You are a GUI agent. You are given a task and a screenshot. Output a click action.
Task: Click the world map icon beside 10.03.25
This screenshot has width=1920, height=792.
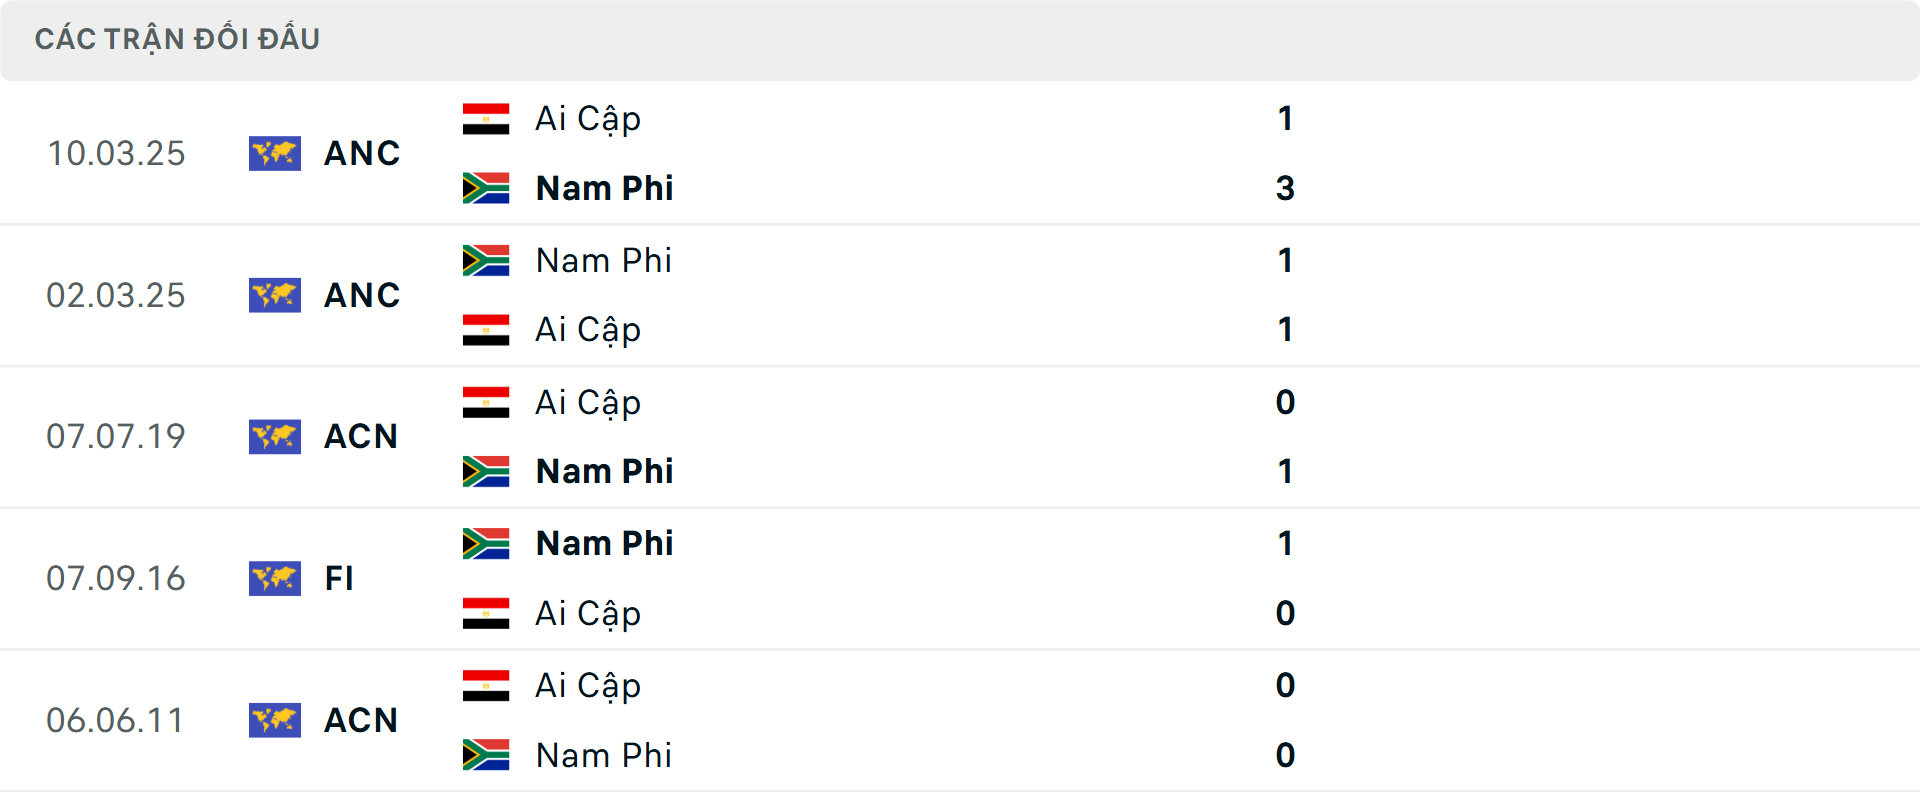tap(275, 153)
